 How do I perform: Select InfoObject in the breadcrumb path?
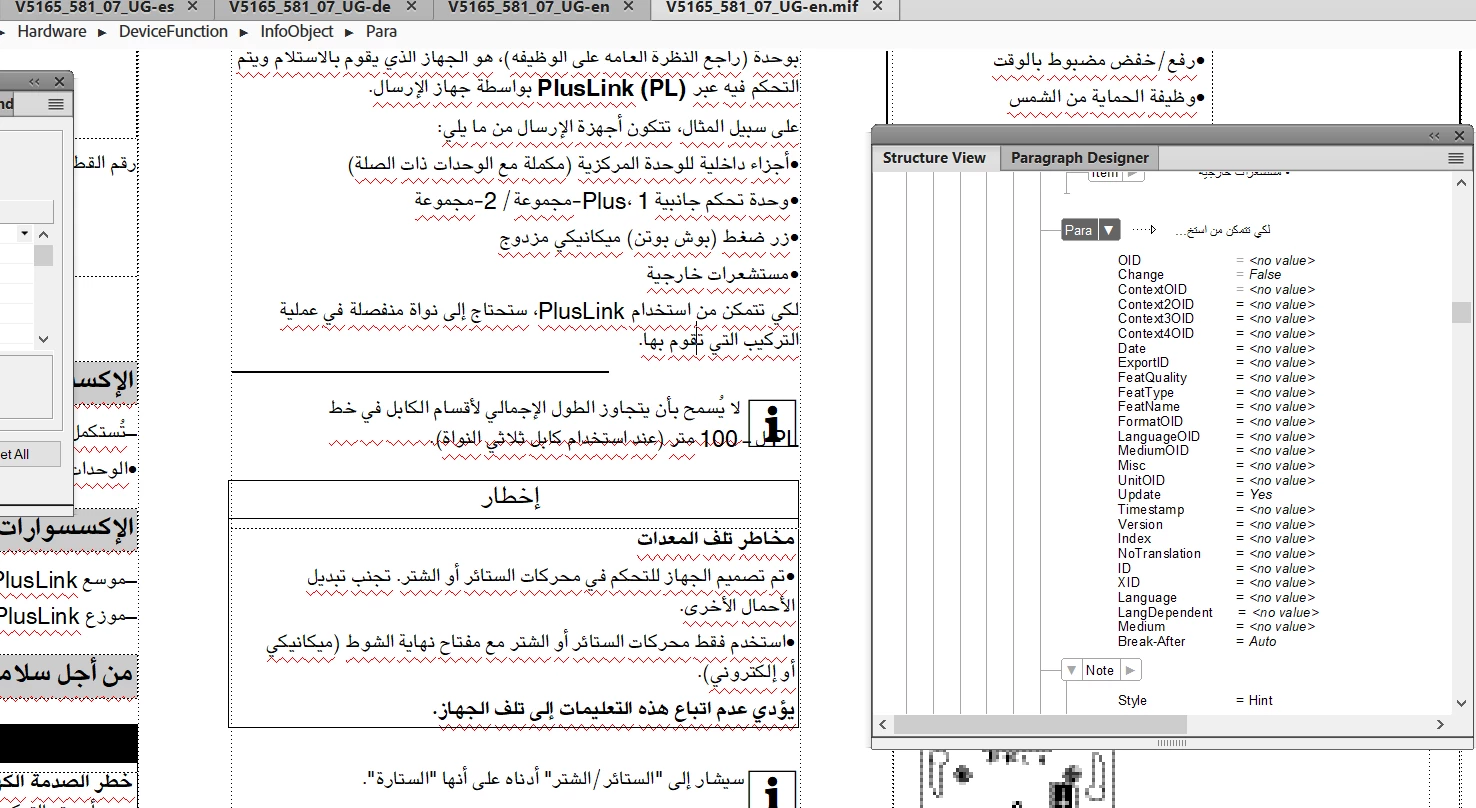[x=297, y=32]
